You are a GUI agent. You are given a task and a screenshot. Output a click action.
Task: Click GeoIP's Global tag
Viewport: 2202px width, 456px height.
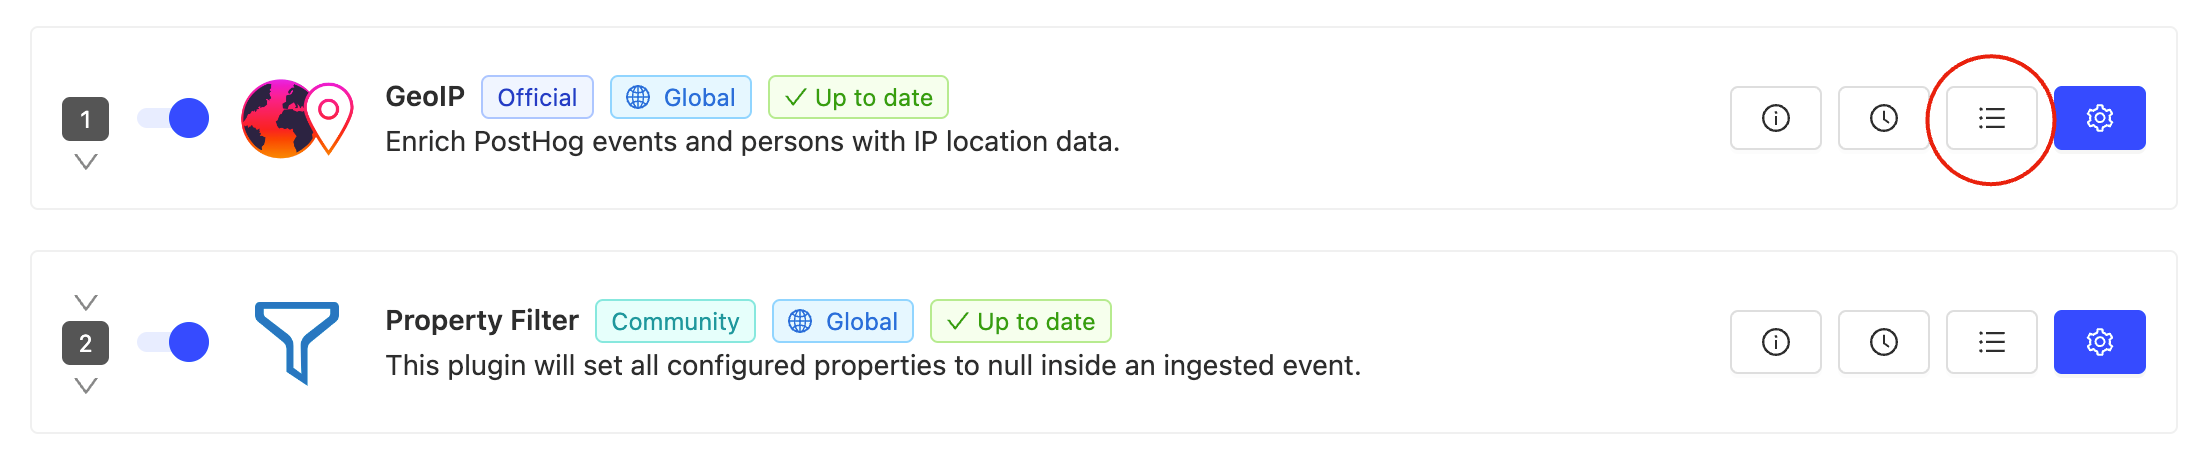coord(681,97)
